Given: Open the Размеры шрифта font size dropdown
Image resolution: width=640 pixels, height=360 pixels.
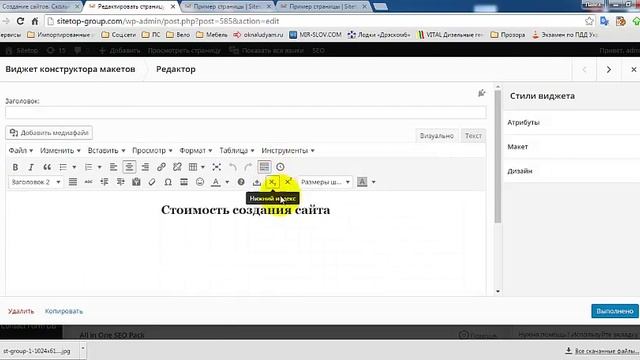Looking at the screenshot, I should pos(325,182).
